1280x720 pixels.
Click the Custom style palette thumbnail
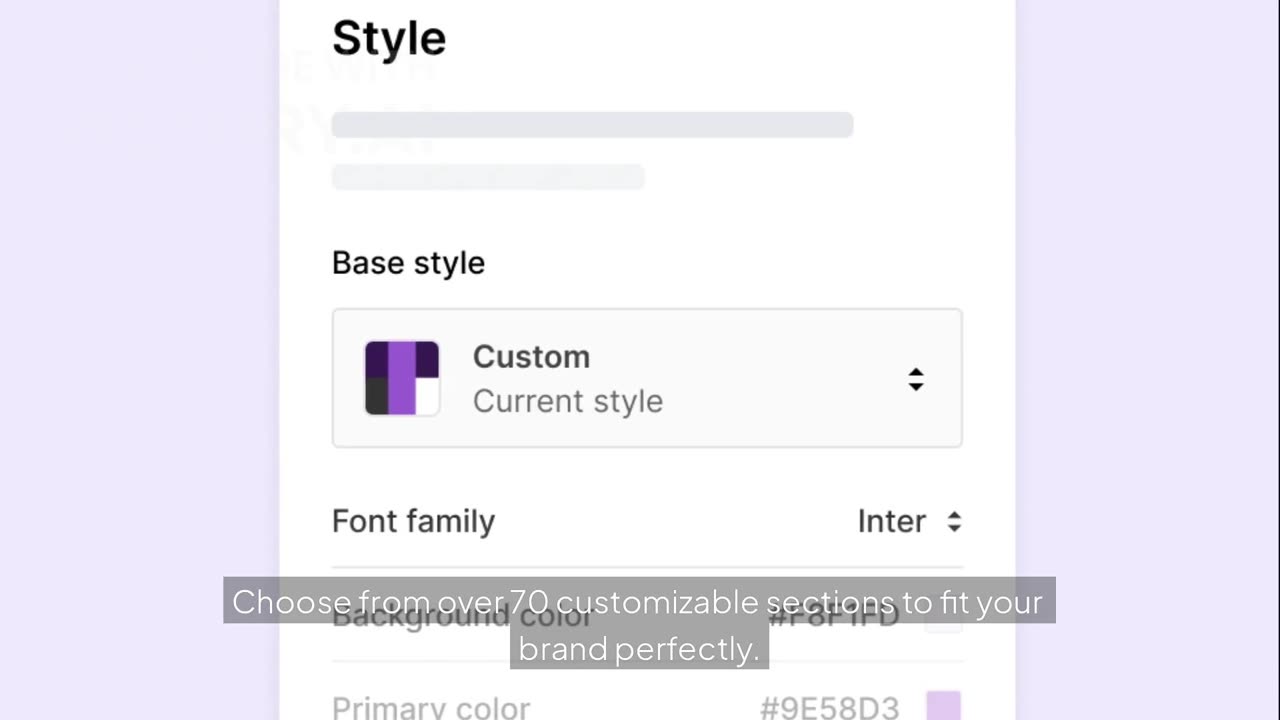(x=402, y=378)
